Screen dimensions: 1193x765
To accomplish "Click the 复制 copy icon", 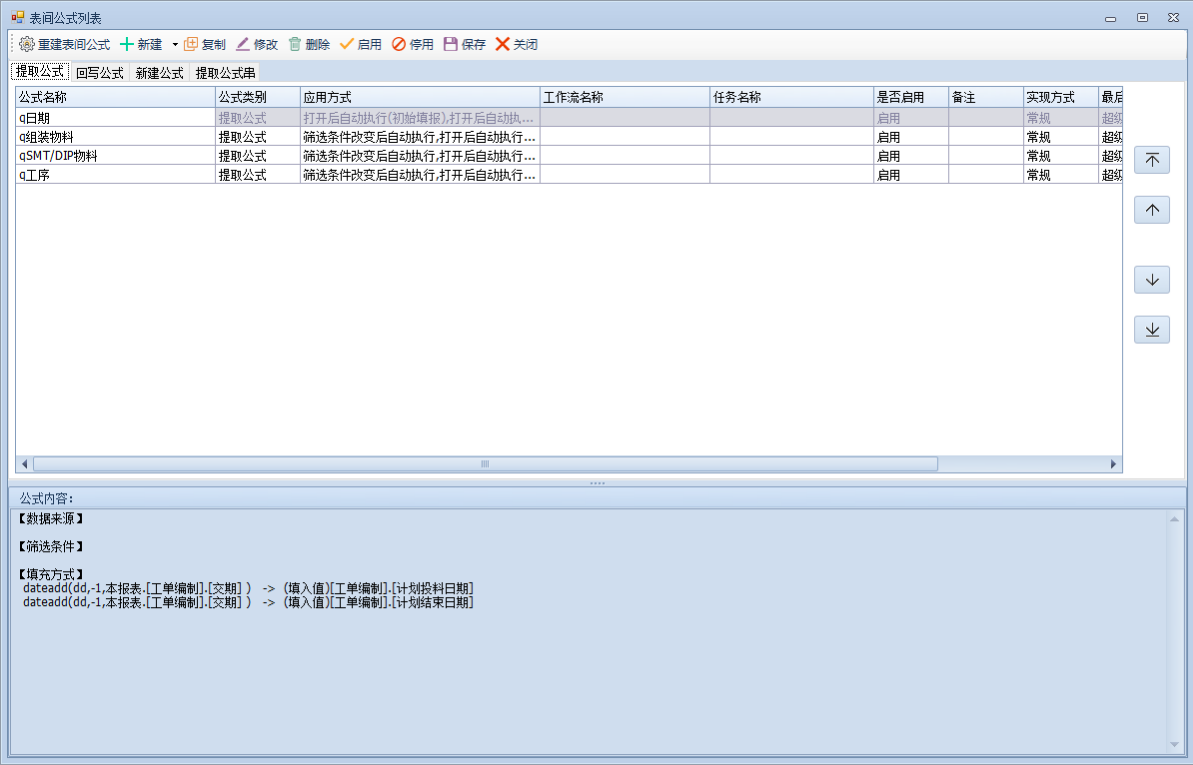I will pyautogui.click(x=191, y=45).
